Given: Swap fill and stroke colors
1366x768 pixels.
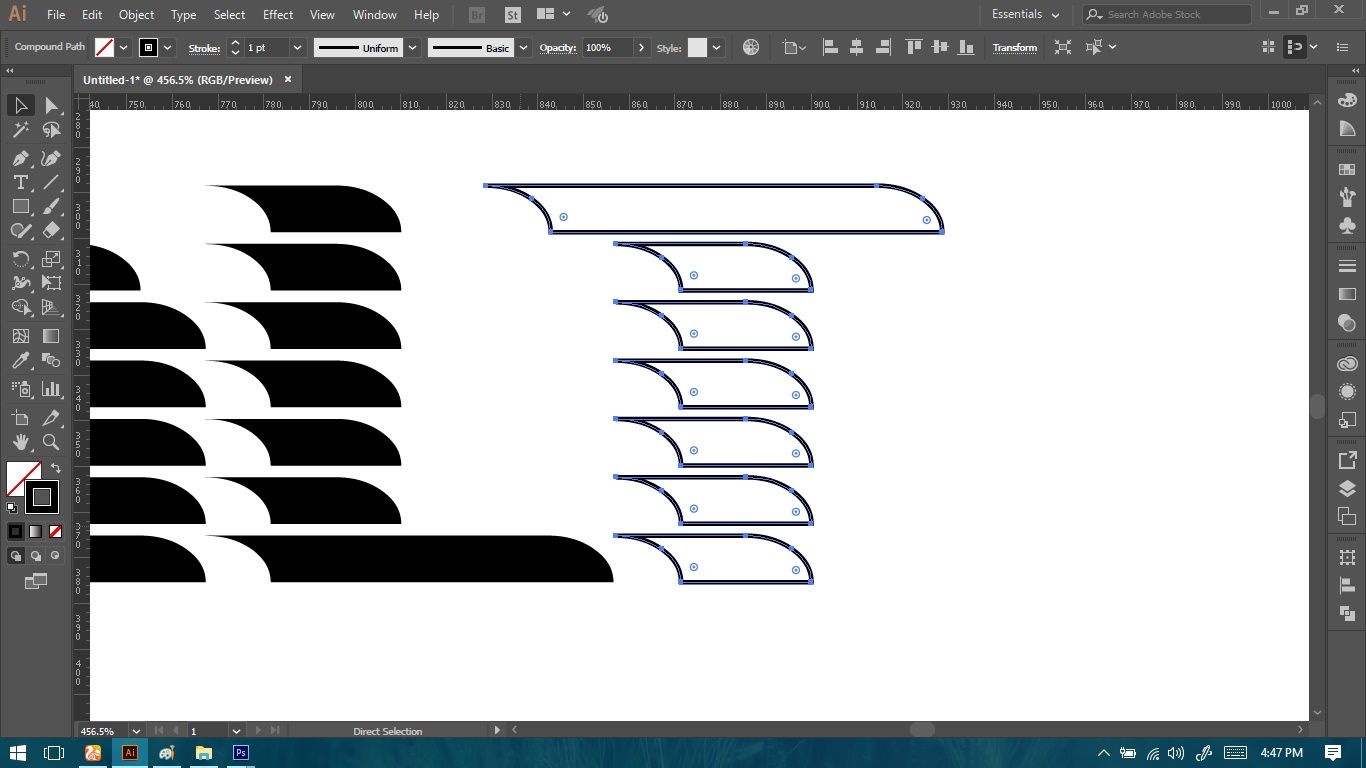Looking at the screenshot, I should click(x=56, y=468).
